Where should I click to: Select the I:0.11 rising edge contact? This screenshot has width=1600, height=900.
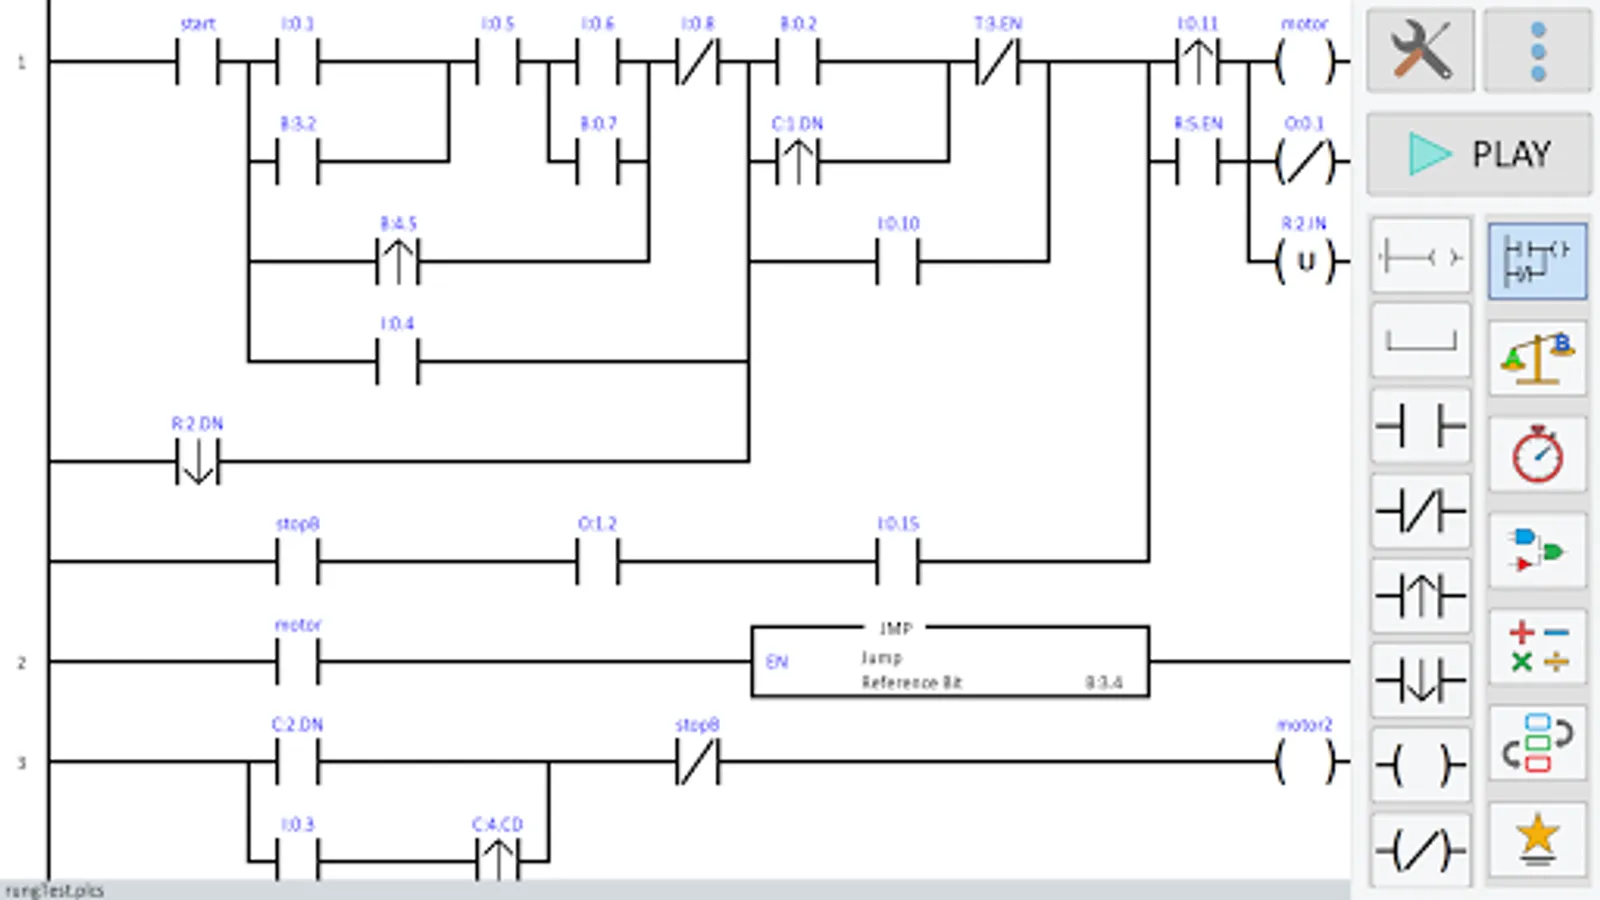1198,62
